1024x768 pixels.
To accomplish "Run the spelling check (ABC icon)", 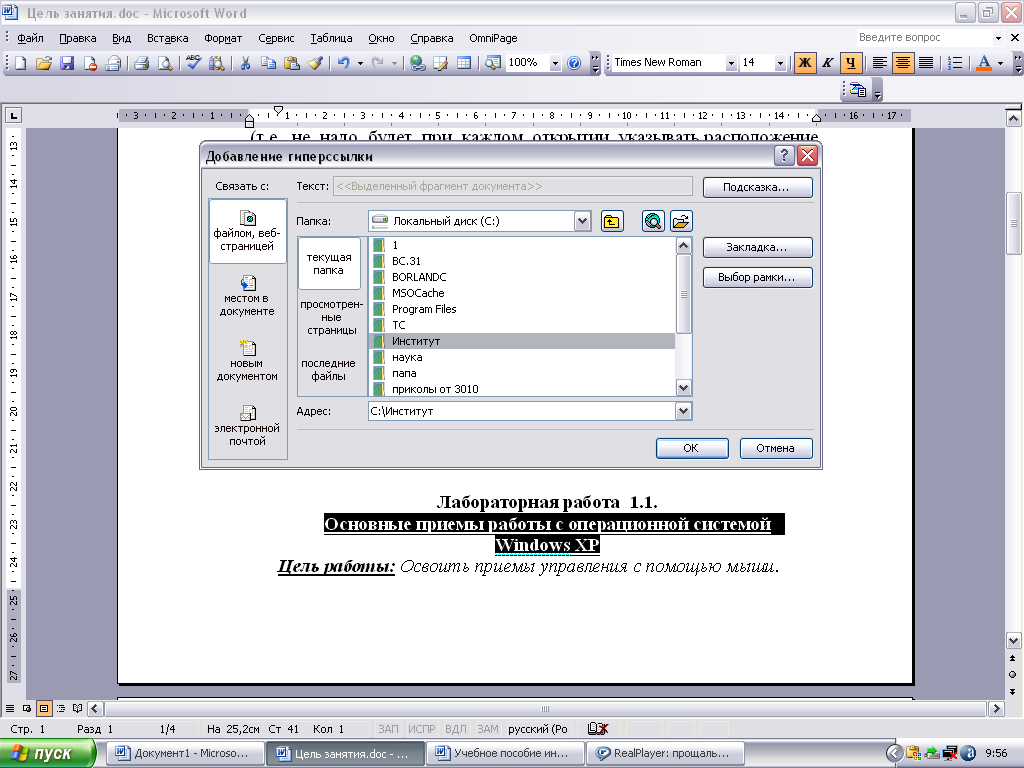I will coord(193,63).
